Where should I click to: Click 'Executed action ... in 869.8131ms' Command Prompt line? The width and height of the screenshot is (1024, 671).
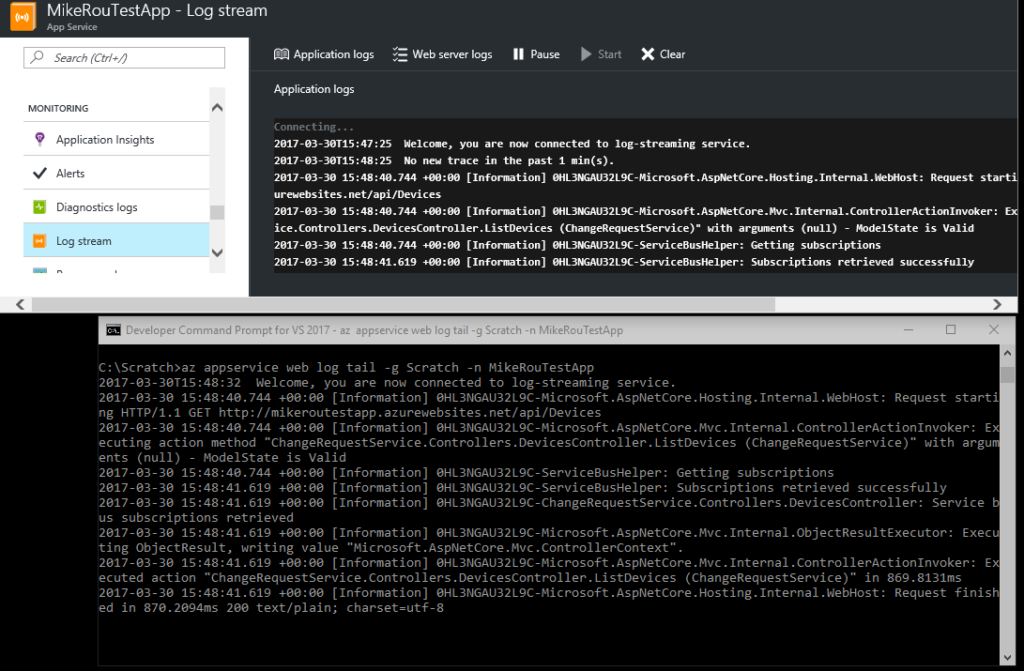[x=549, y=570]
